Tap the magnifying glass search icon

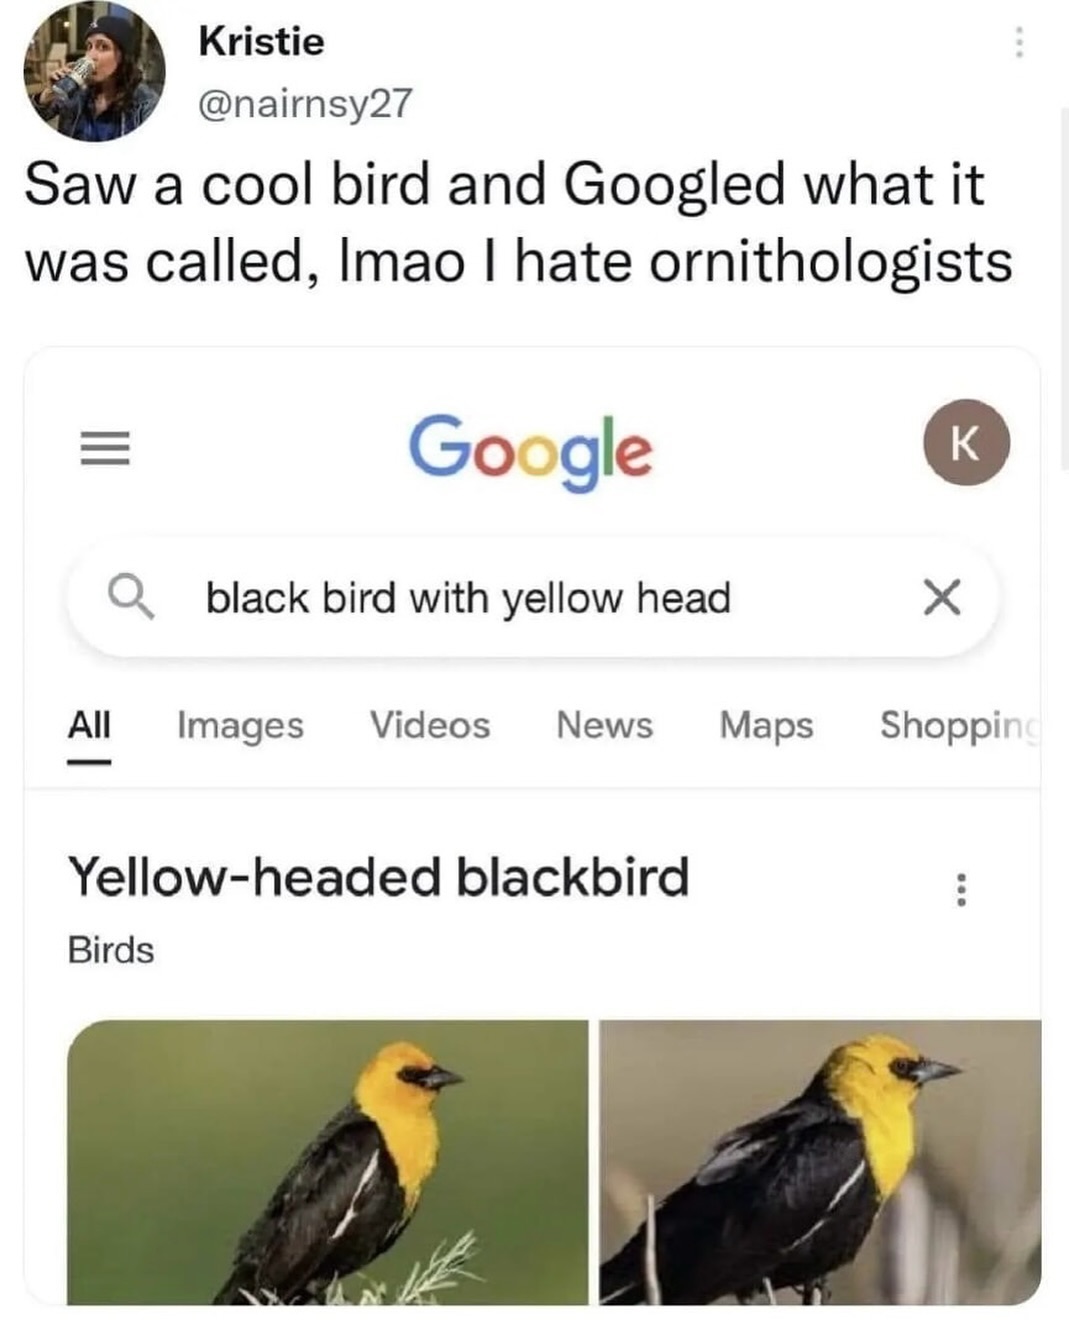tap(132, 597)
